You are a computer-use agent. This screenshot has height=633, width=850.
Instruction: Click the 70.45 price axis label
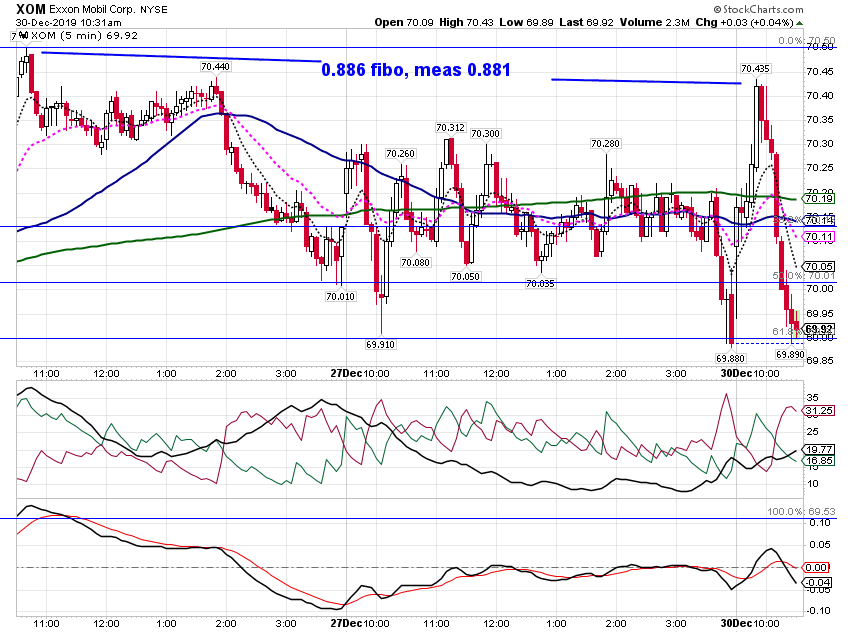tap(820, 72)
